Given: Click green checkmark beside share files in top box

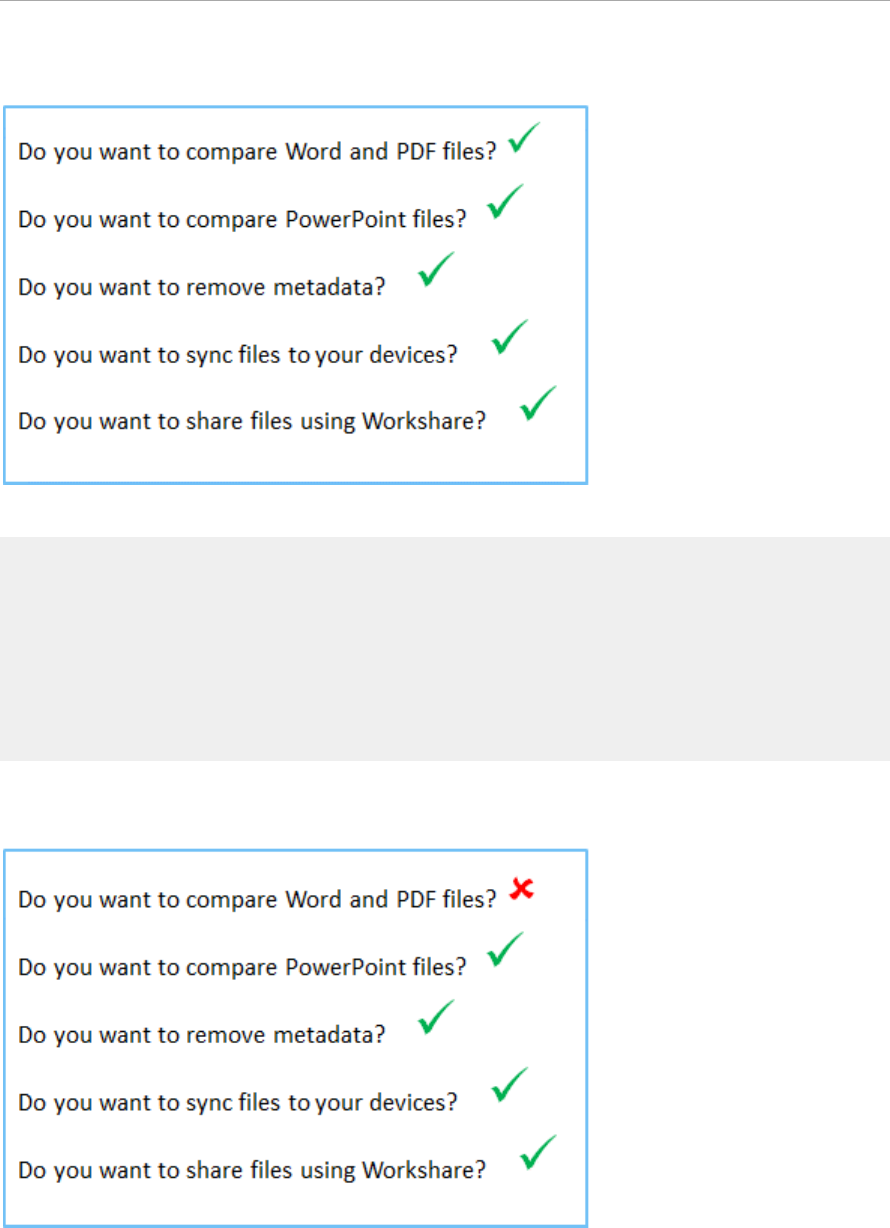Looking at the screenshot, I should click(x=538, y=403).
